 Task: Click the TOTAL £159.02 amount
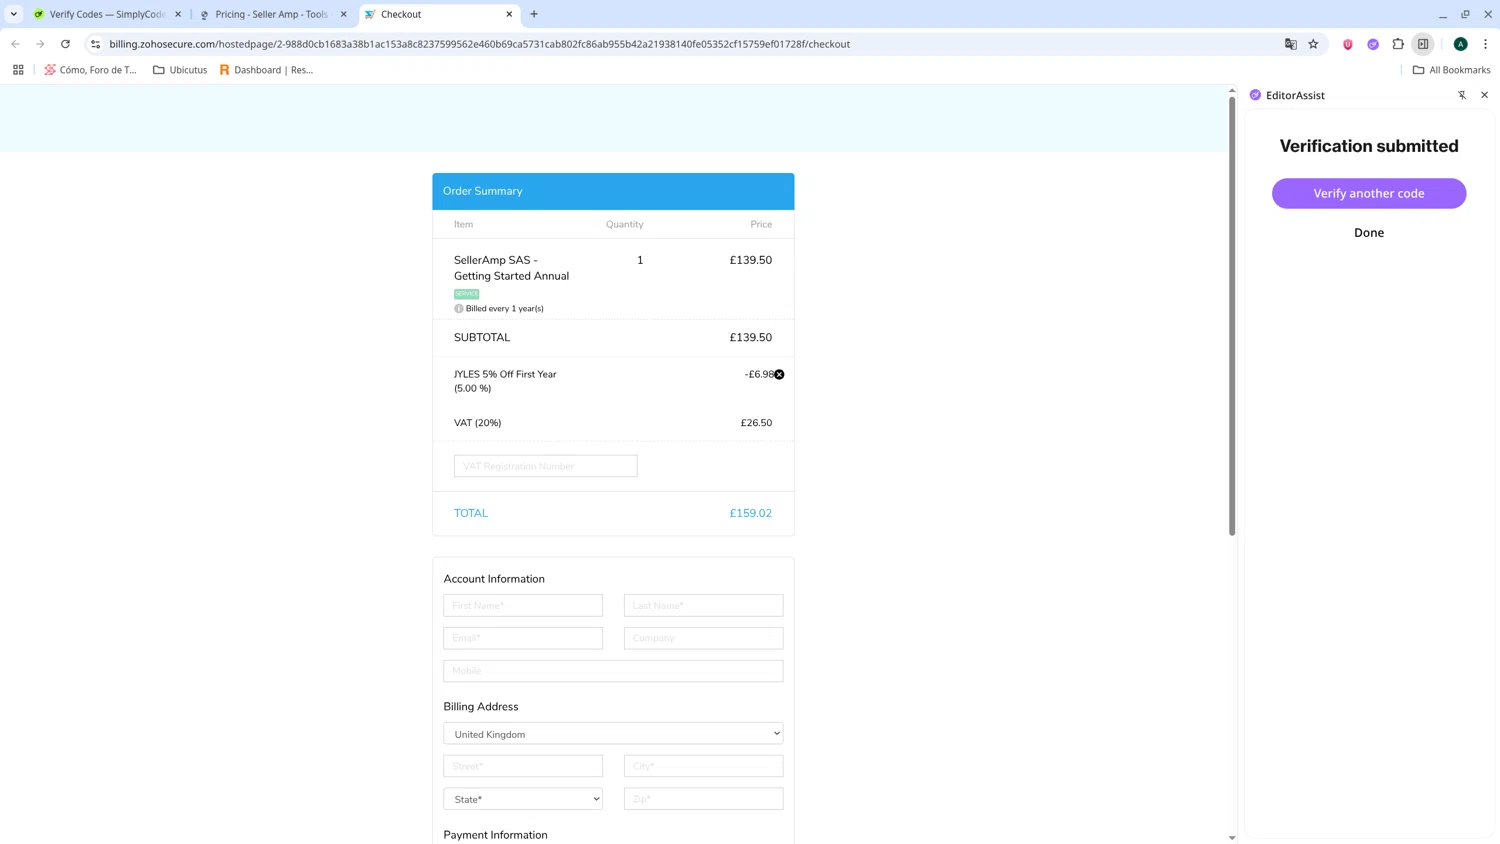(750, 513)
